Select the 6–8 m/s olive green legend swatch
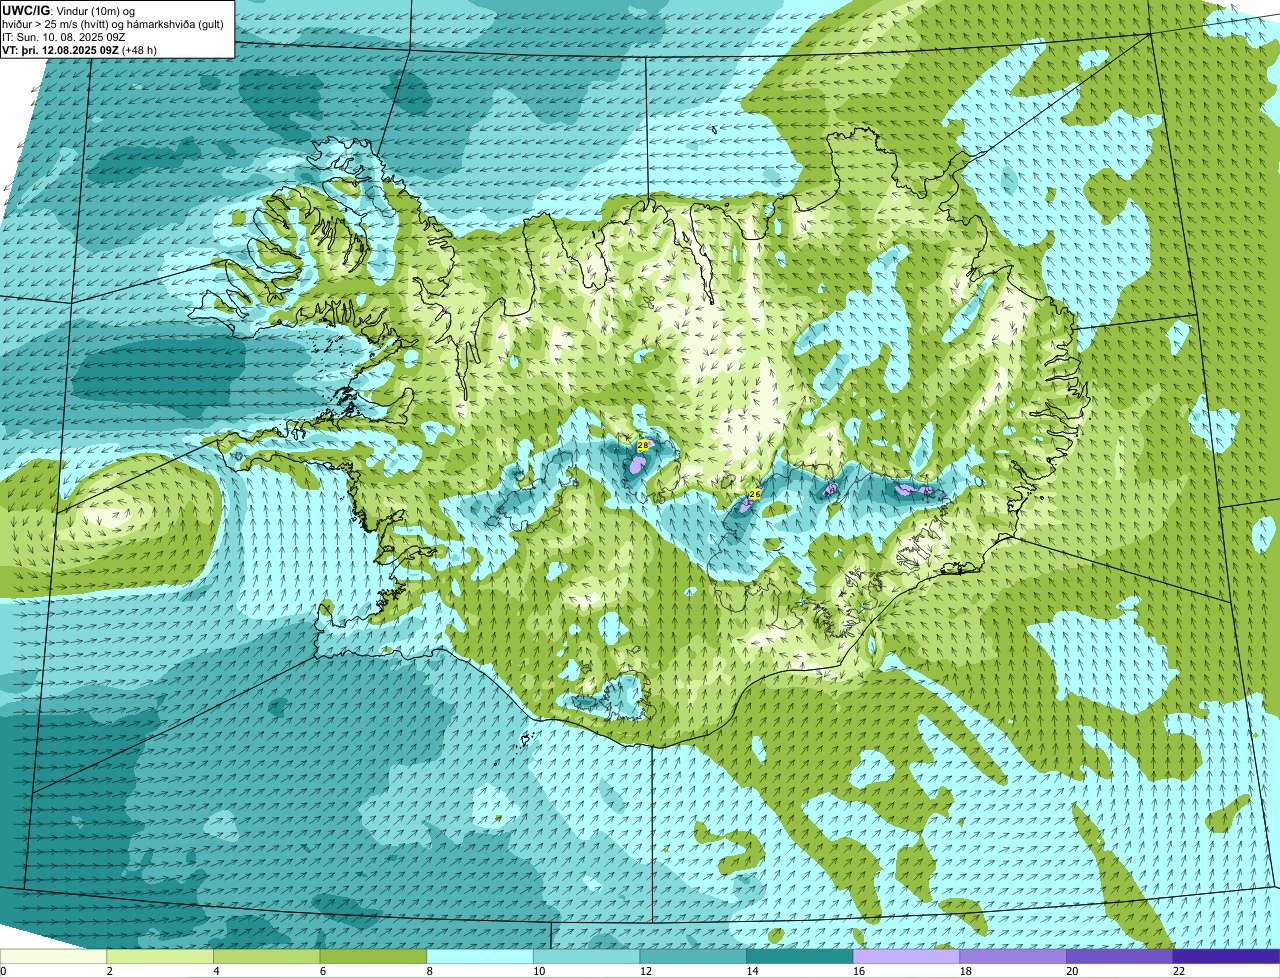This screenshot has height=978, width=1280. [x=373, y=957]
